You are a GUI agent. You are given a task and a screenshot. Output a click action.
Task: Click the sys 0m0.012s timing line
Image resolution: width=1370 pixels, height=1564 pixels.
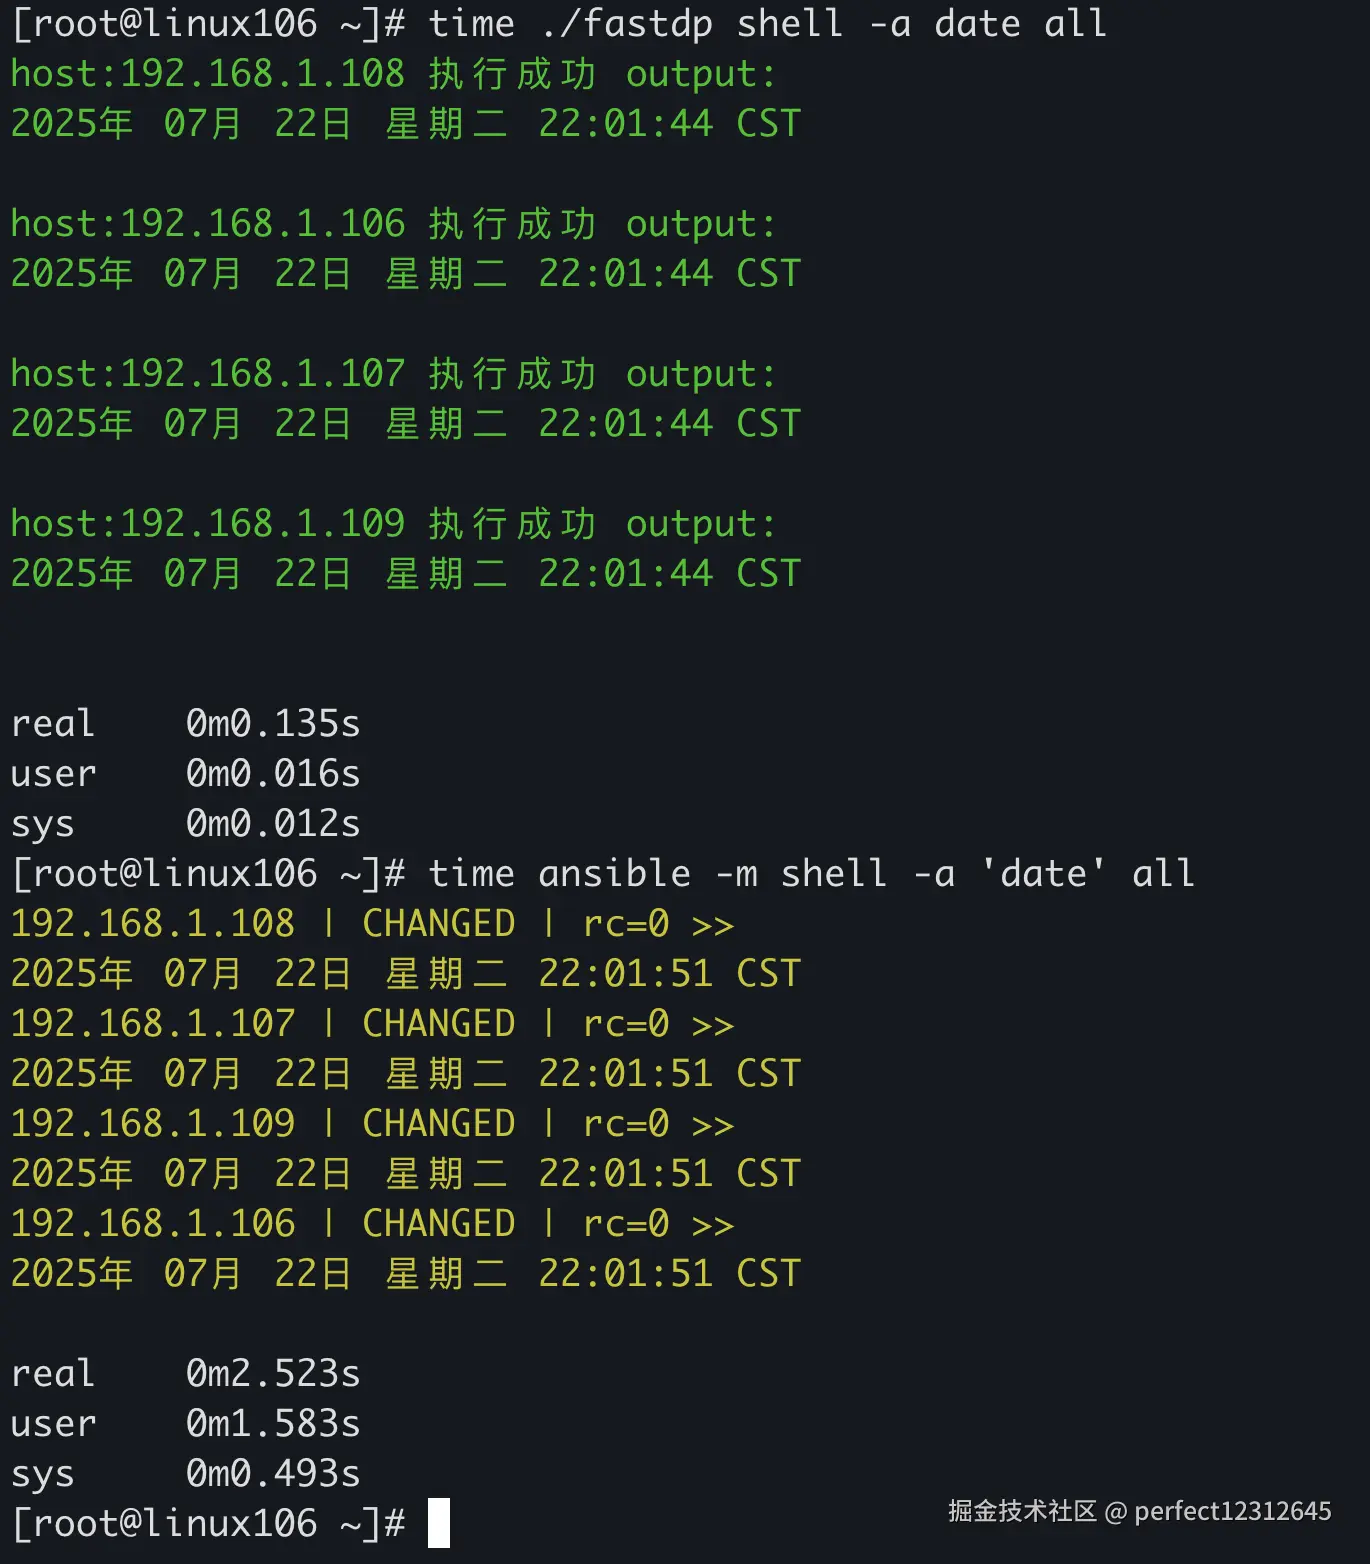coord(186,823)
